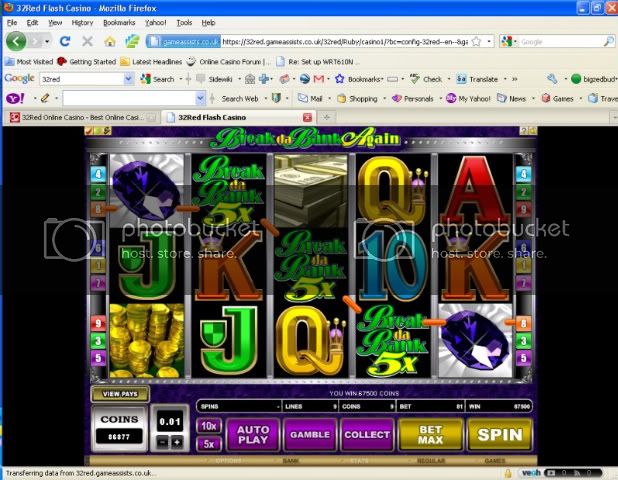Click the Check spelling toolbar button
Screen dimensions: 618x480
(426, 79)
